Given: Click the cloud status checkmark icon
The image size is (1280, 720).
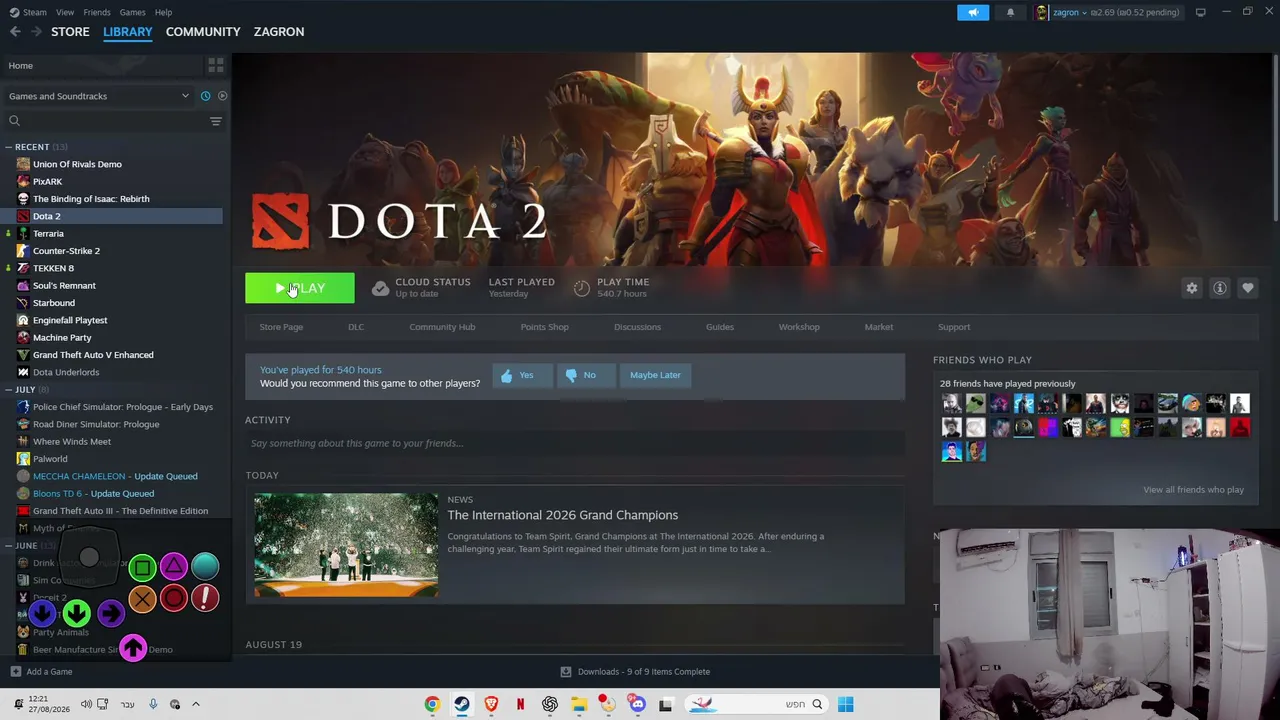Looking at the screenshot, I should [380, 288].
